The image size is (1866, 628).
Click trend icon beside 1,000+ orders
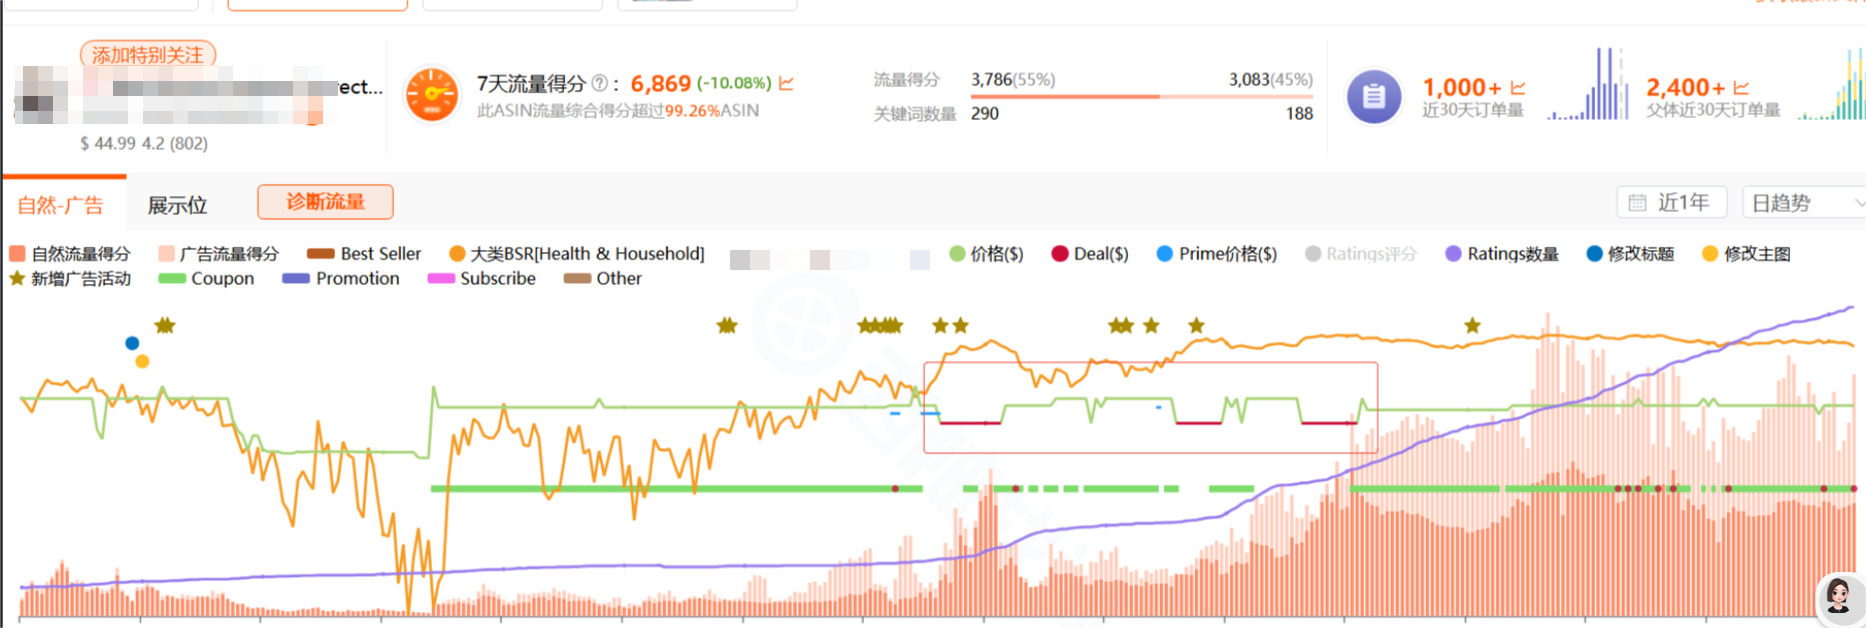point(1518,88)
